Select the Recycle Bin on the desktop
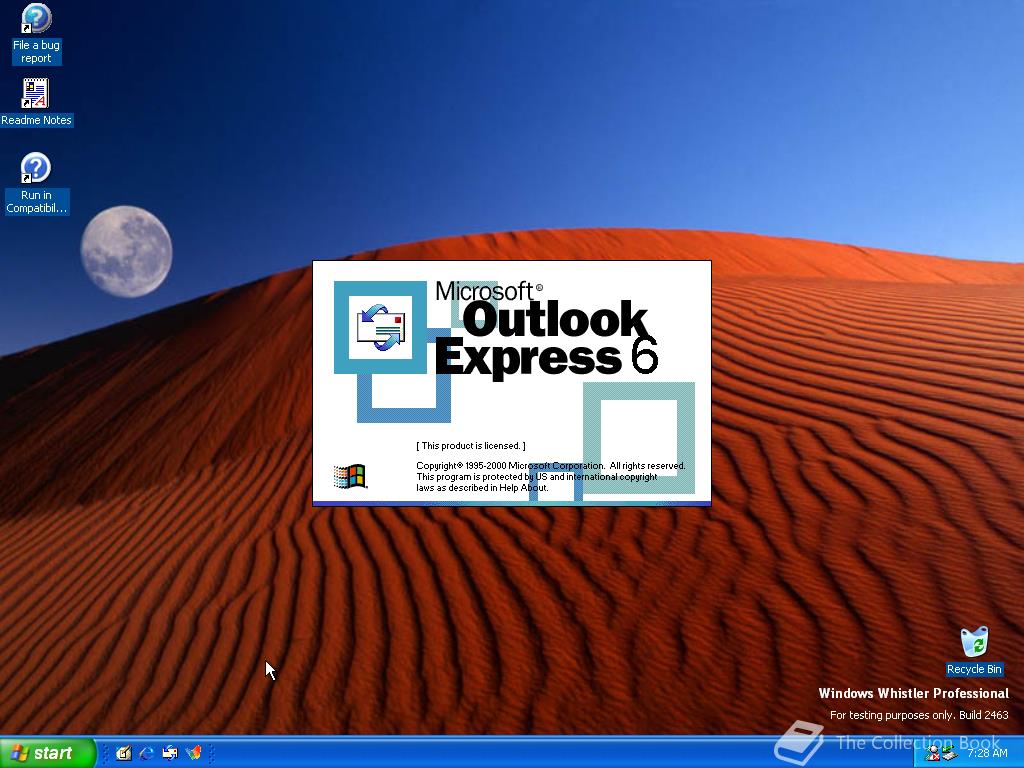 (974, 651)
